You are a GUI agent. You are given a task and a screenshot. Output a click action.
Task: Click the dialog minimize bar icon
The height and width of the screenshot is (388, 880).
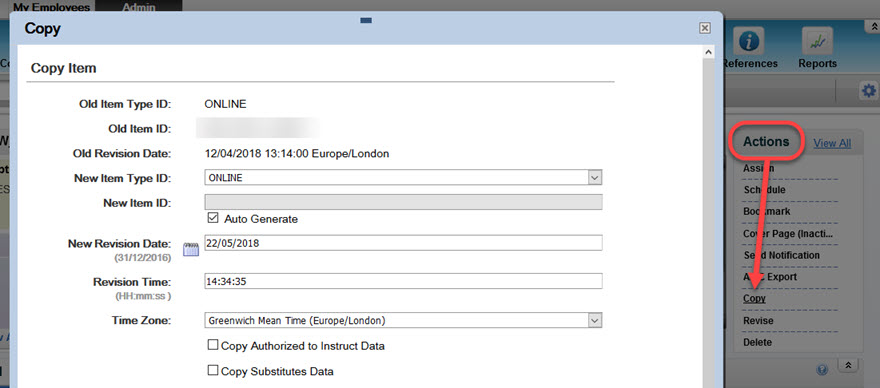coord(366,21)
